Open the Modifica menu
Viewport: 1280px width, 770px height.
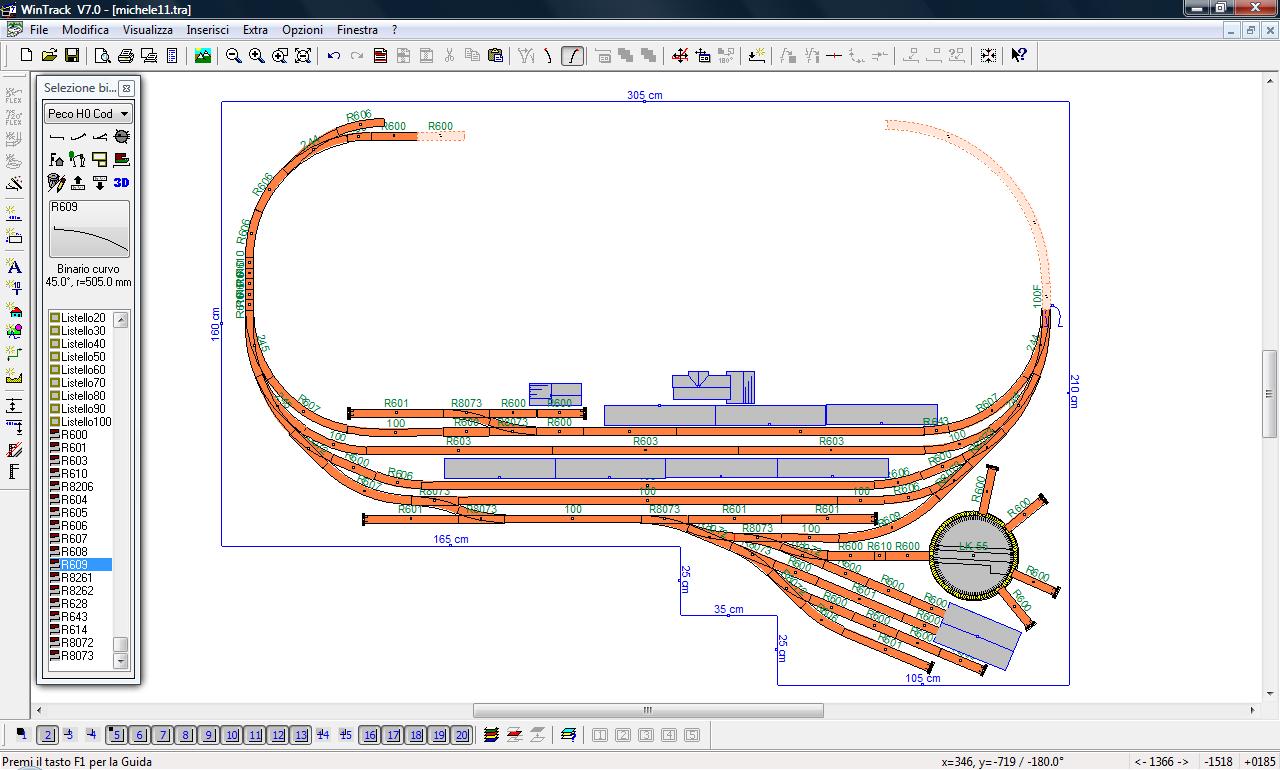pos(85,30)
